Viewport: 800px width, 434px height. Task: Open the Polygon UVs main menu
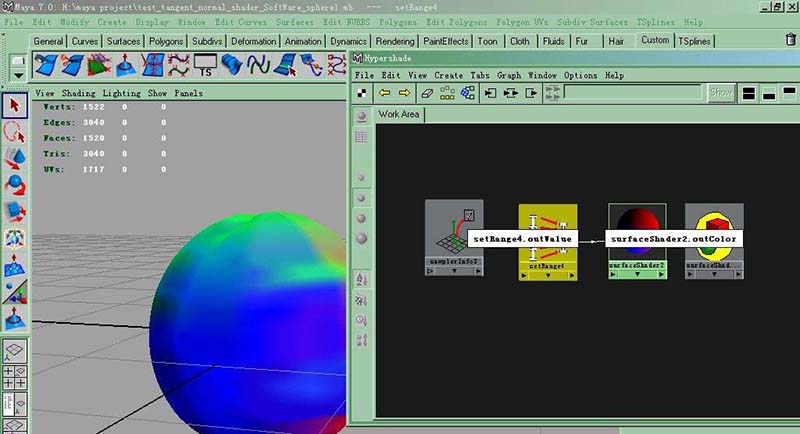coord(522,22)
